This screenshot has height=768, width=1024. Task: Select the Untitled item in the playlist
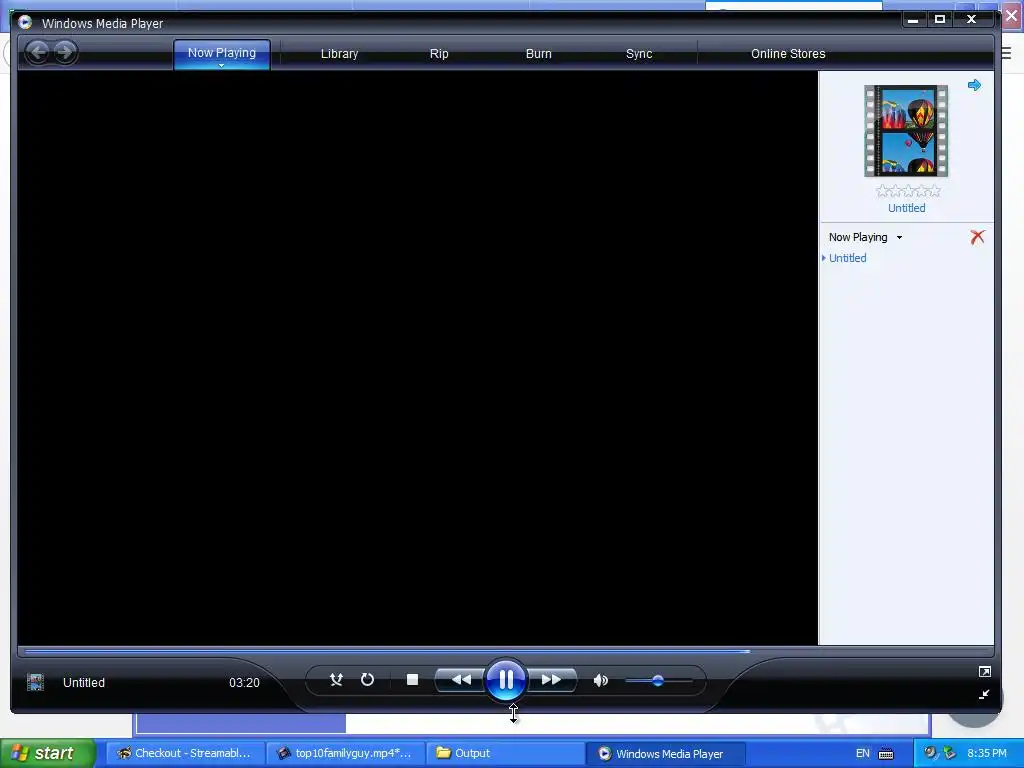pyautogui.click(x=848, y=258)
